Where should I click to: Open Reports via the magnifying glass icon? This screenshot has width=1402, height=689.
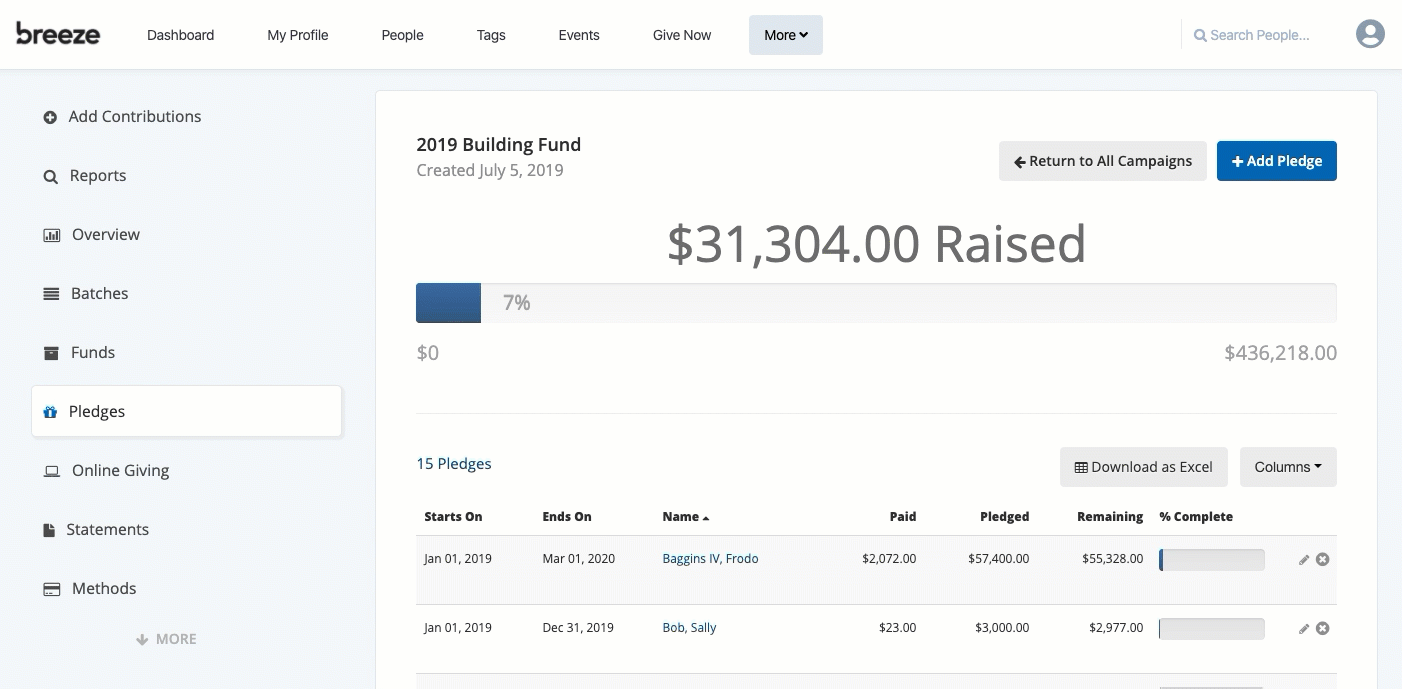point(50,175)
